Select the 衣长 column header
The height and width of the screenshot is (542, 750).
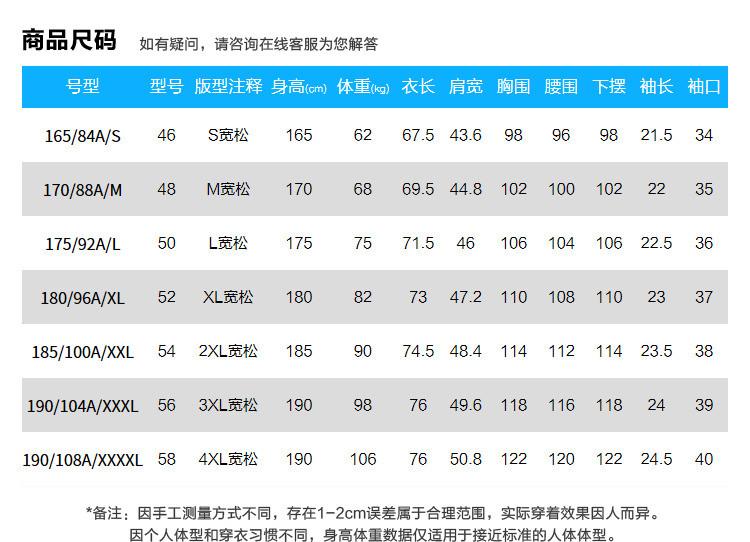pyautogui.click(x=418, y=87)
